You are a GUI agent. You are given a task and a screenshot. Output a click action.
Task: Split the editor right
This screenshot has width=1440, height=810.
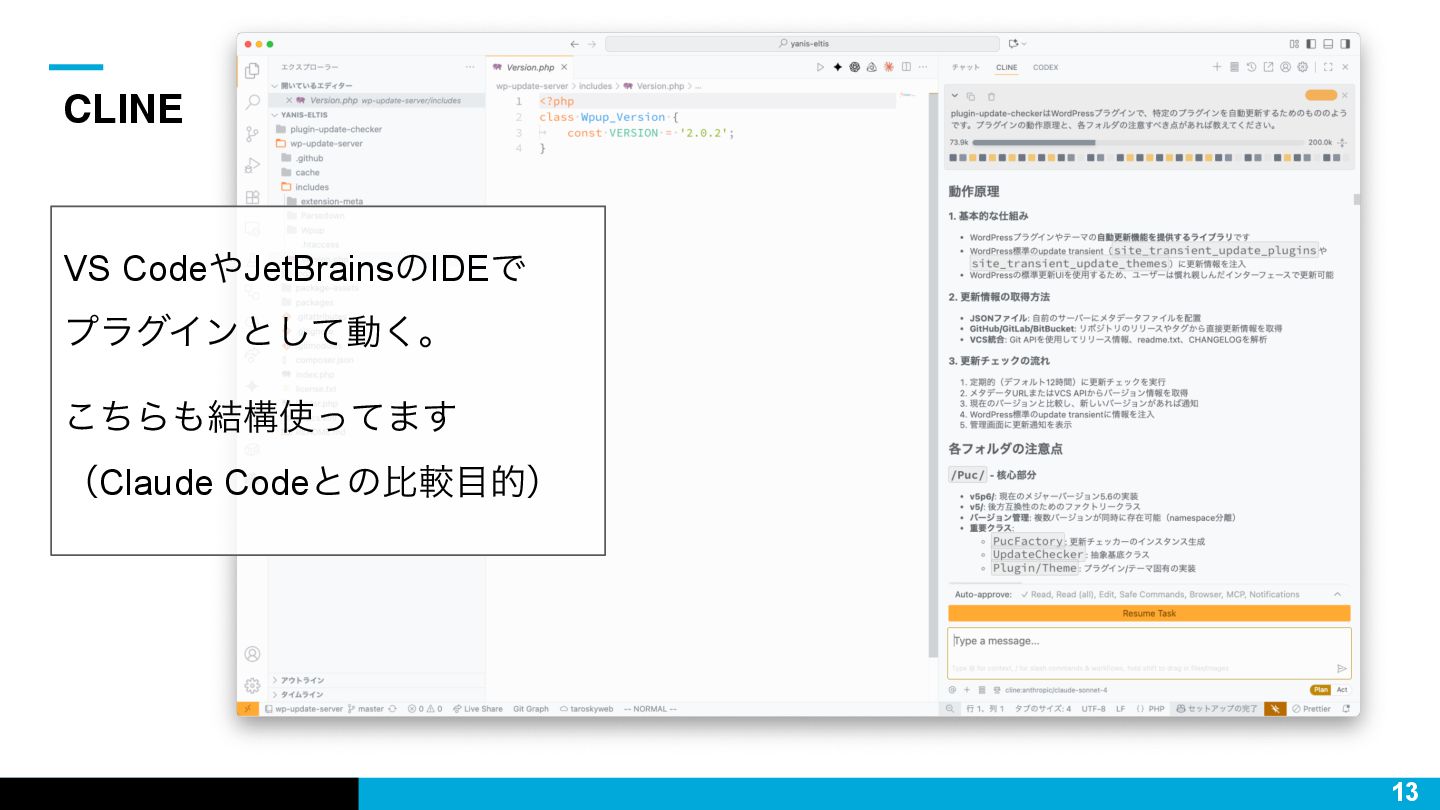coord(906,67)
